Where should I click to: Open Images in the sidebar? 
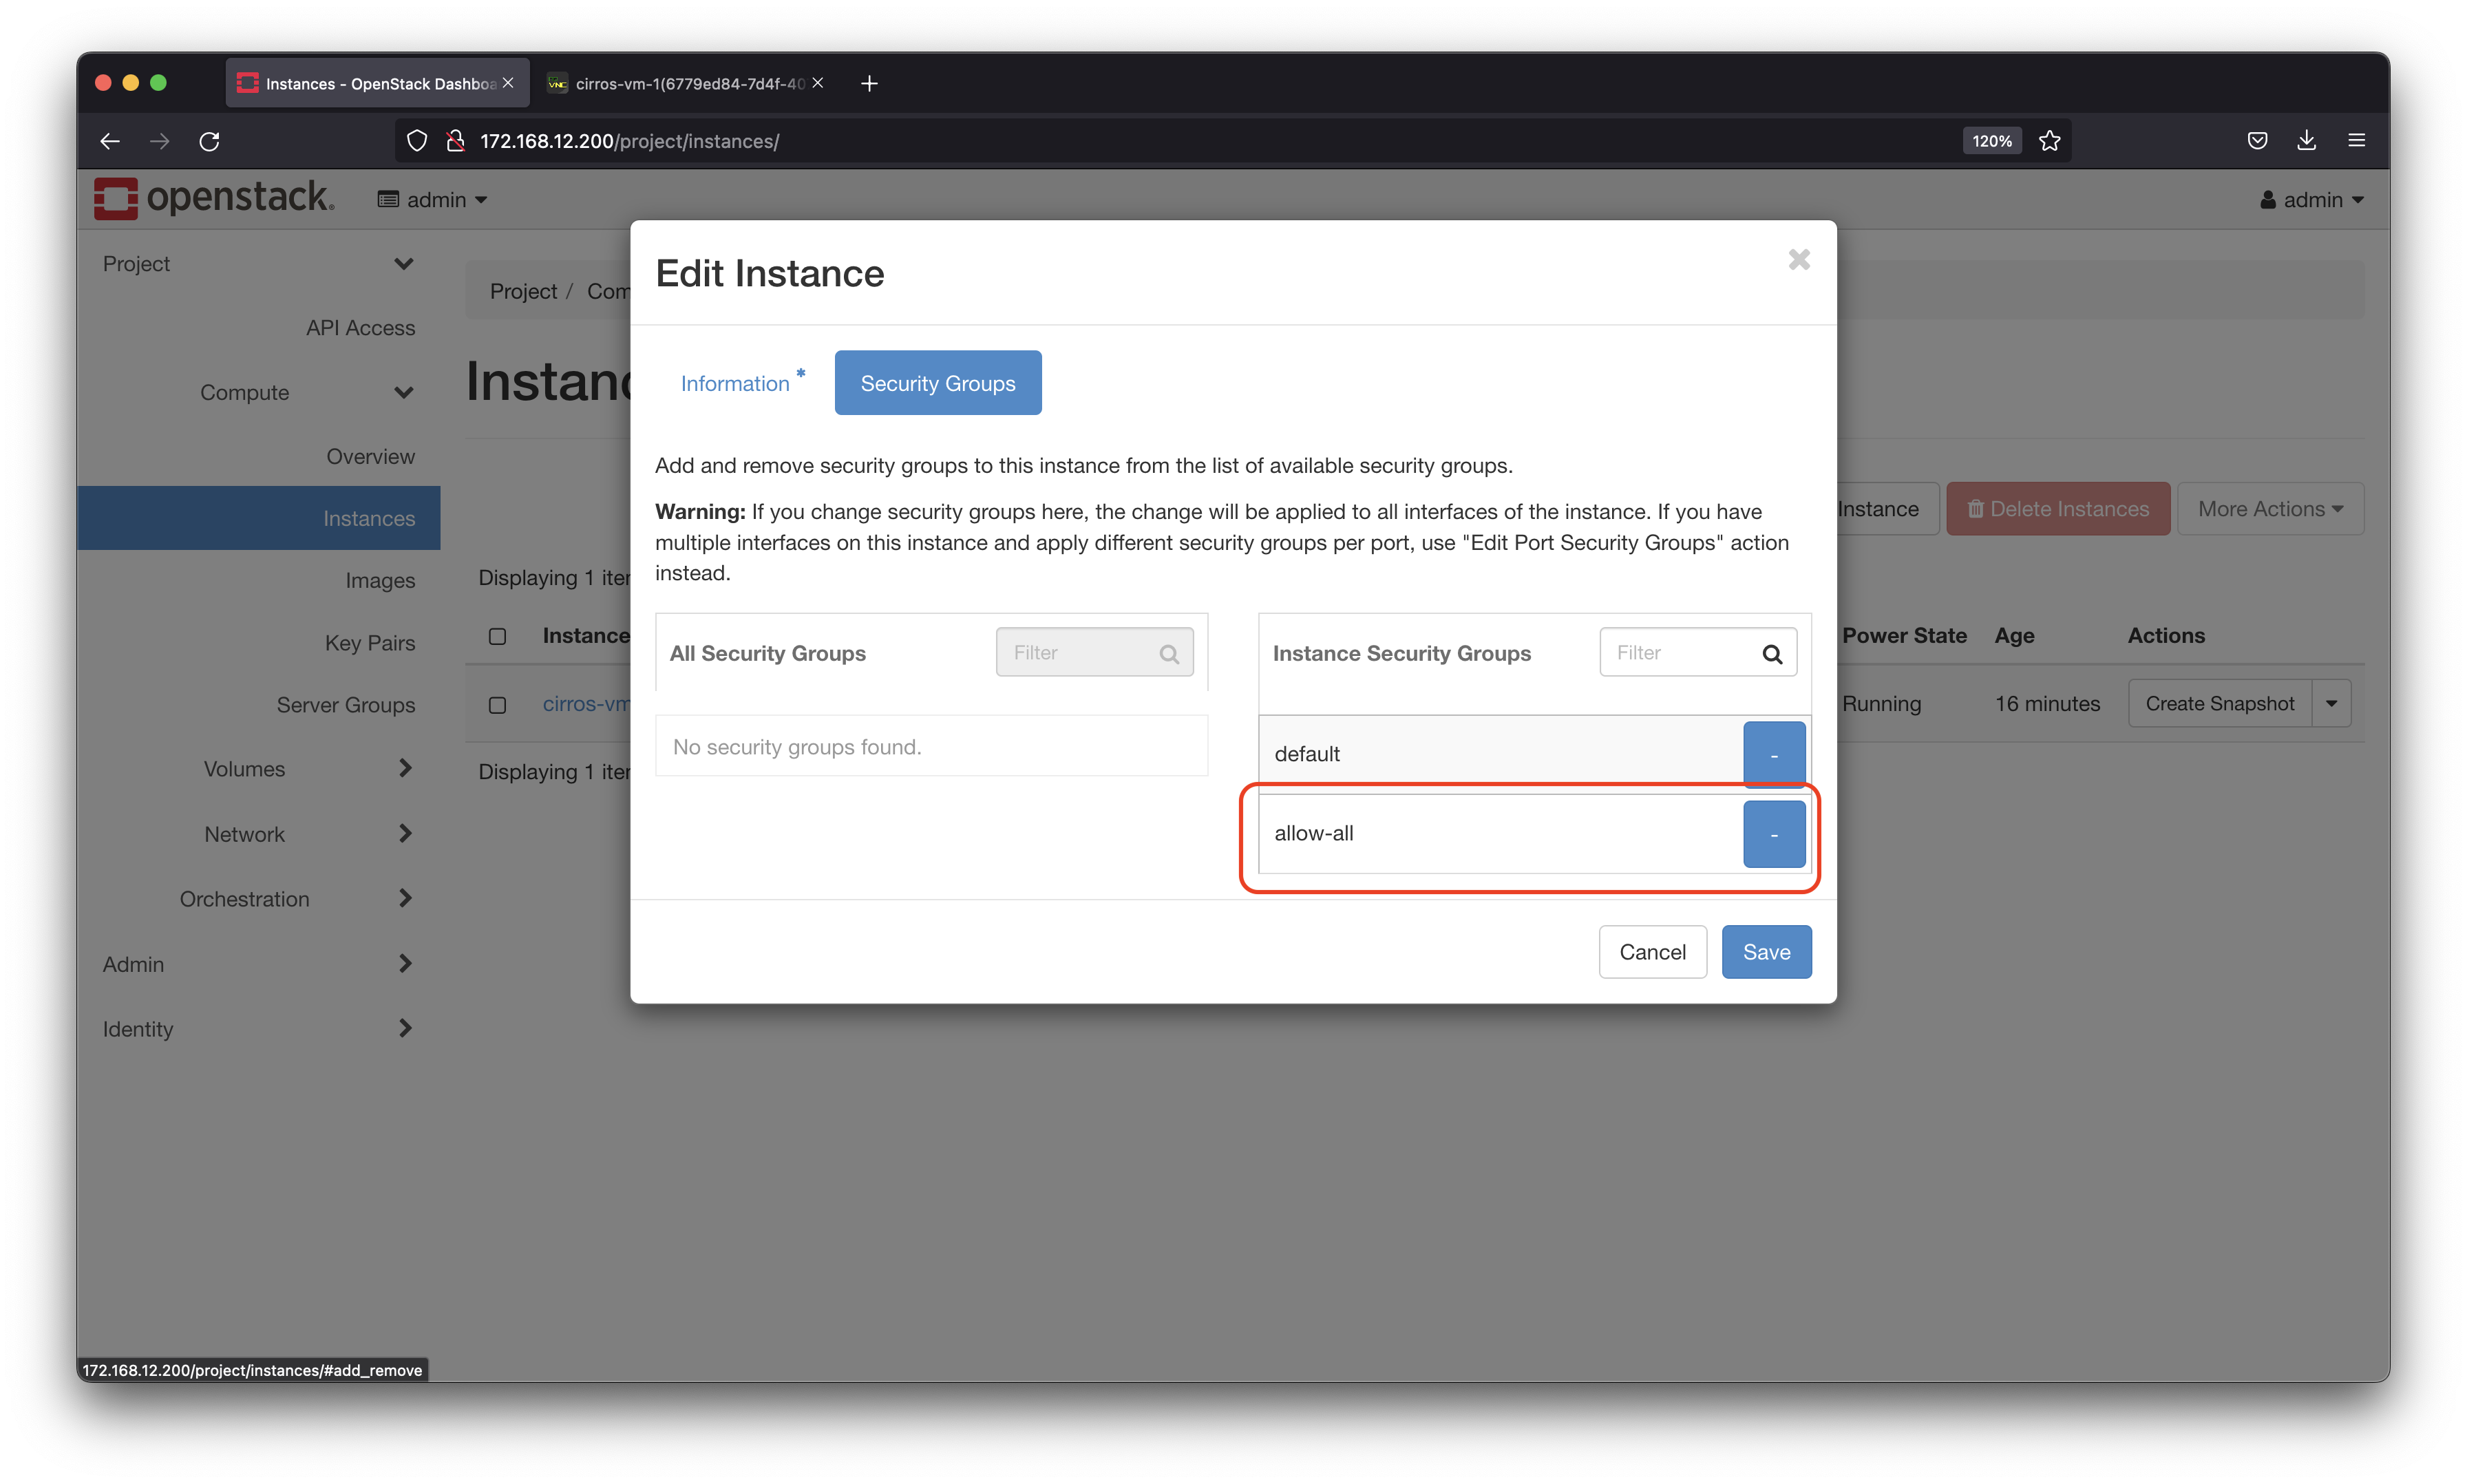(x=380, y=581)
